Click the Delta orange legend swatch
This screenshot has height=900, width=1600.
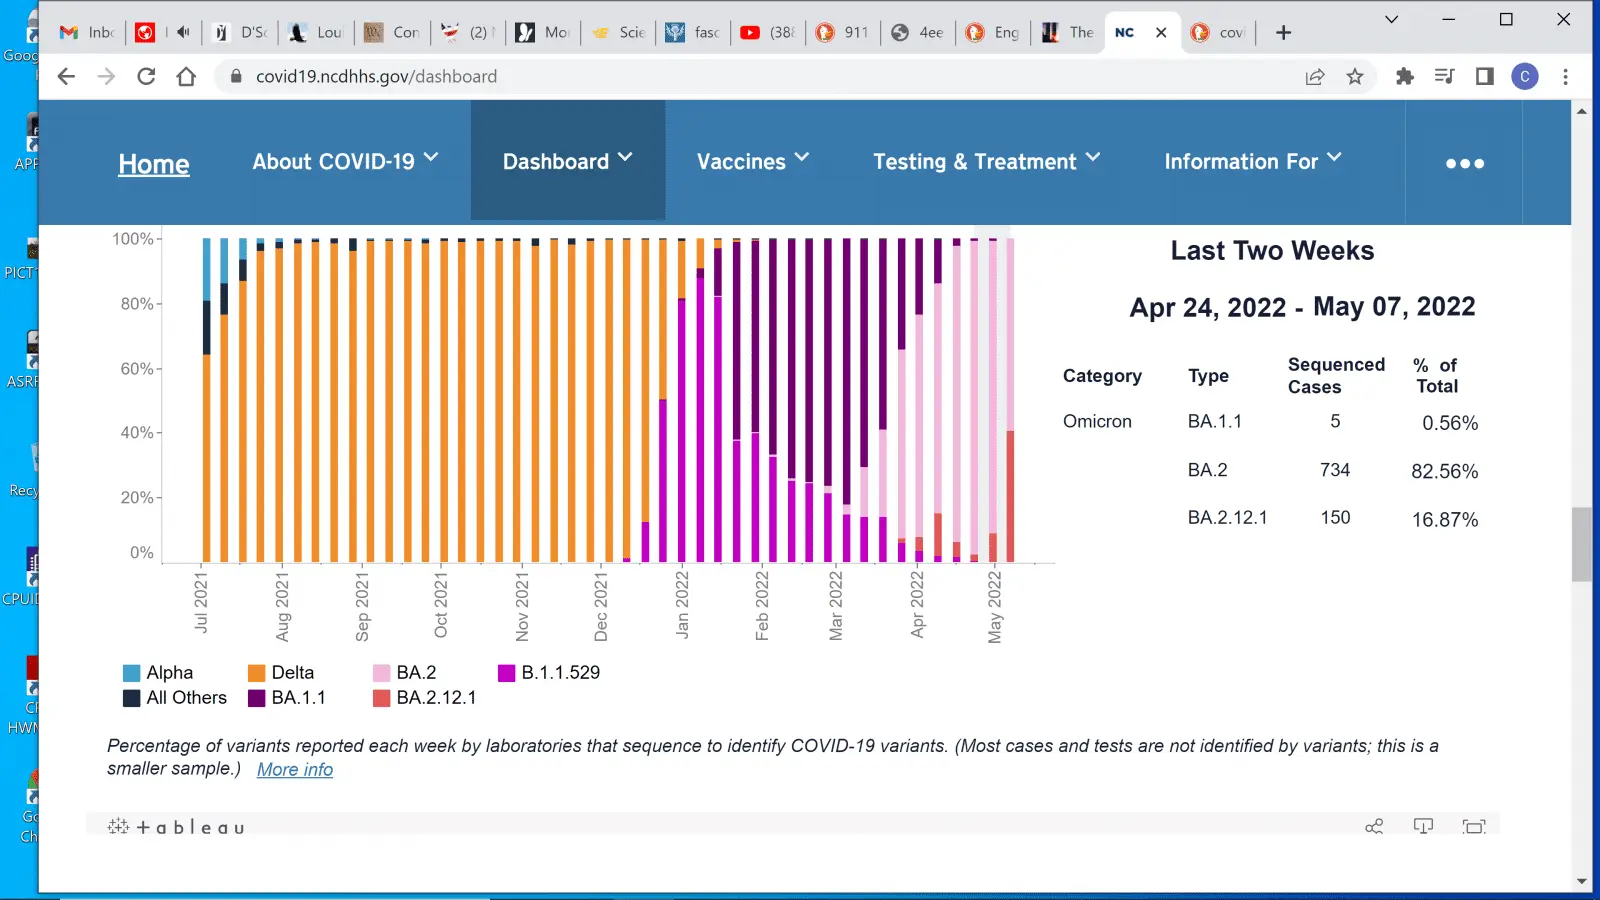tap(257, 673)
